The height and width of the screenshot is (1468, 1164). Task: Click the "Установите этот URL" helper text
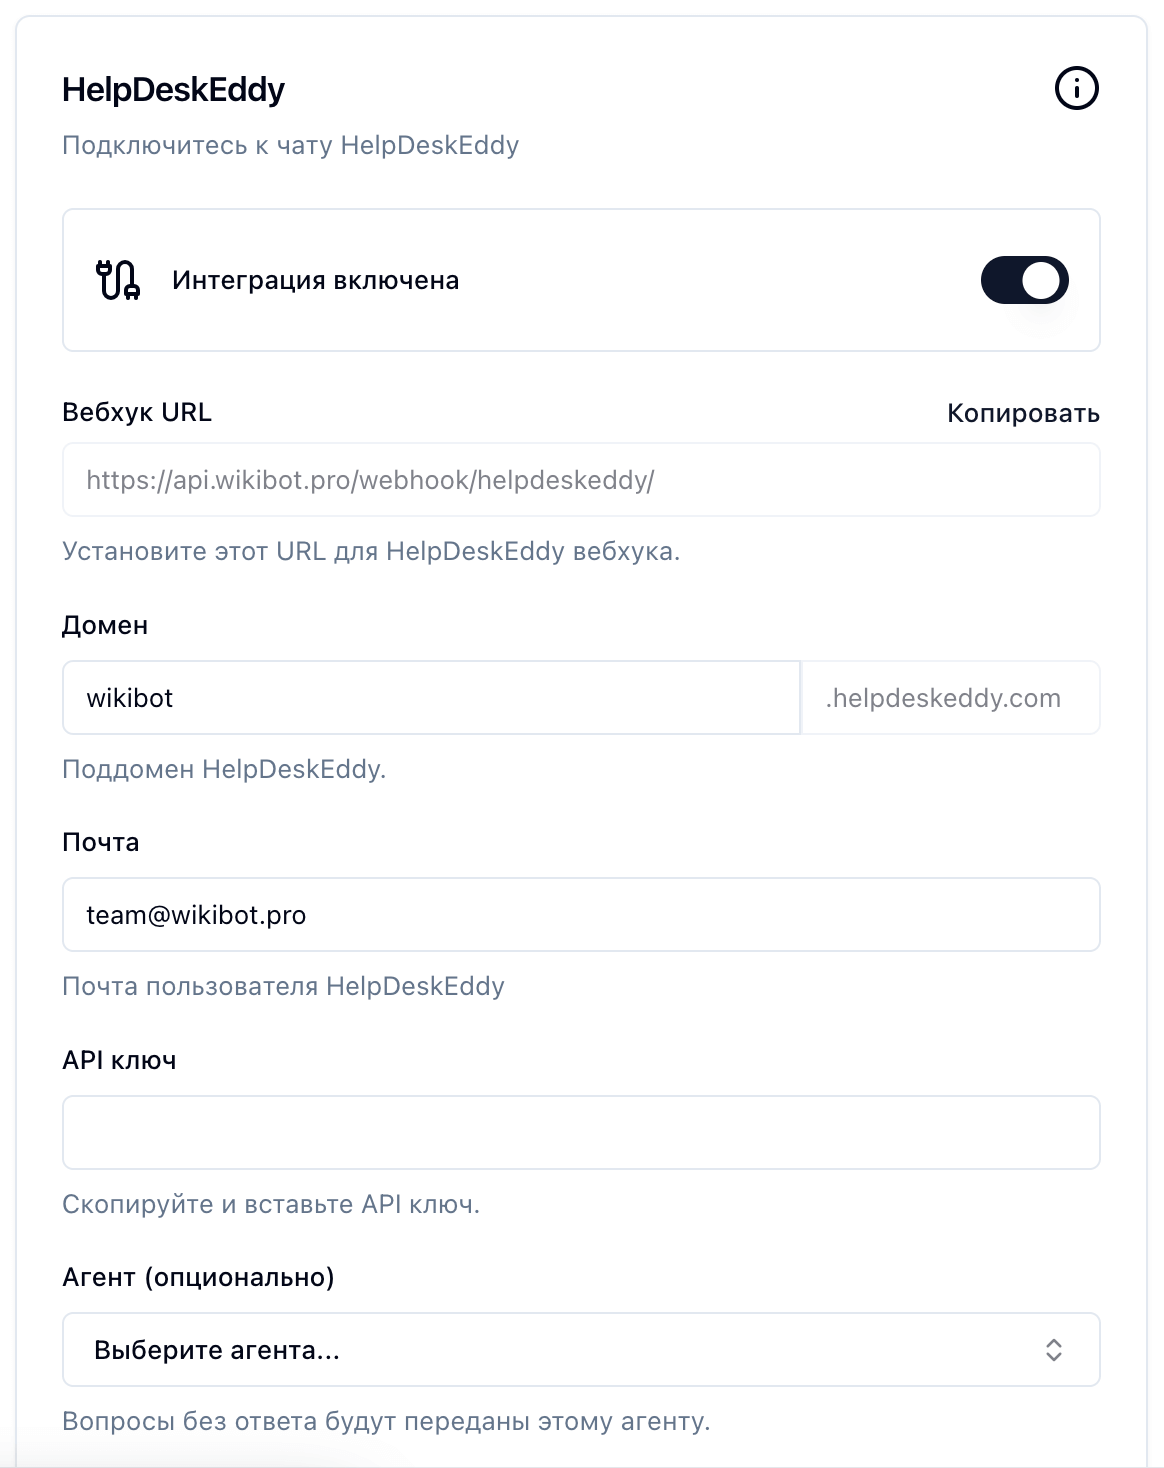[370, 551]
